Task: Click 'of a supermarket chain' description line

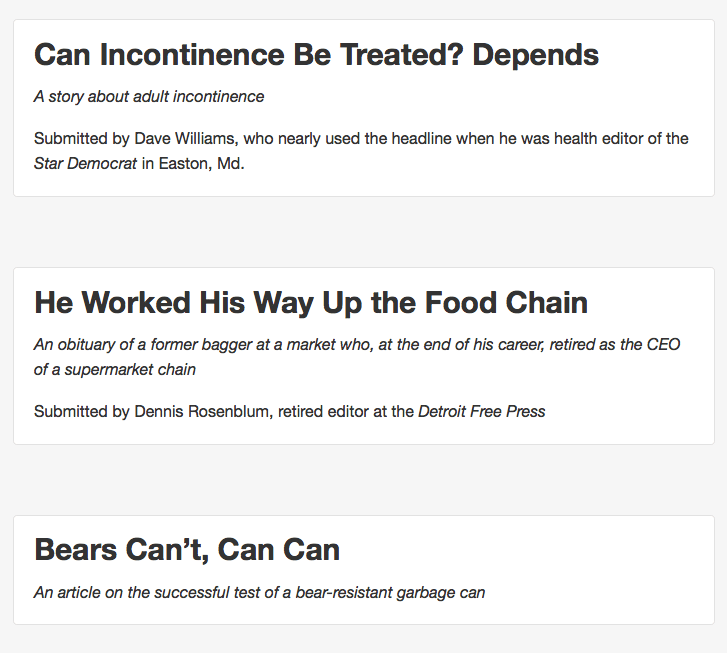Action: click(115, 370)
